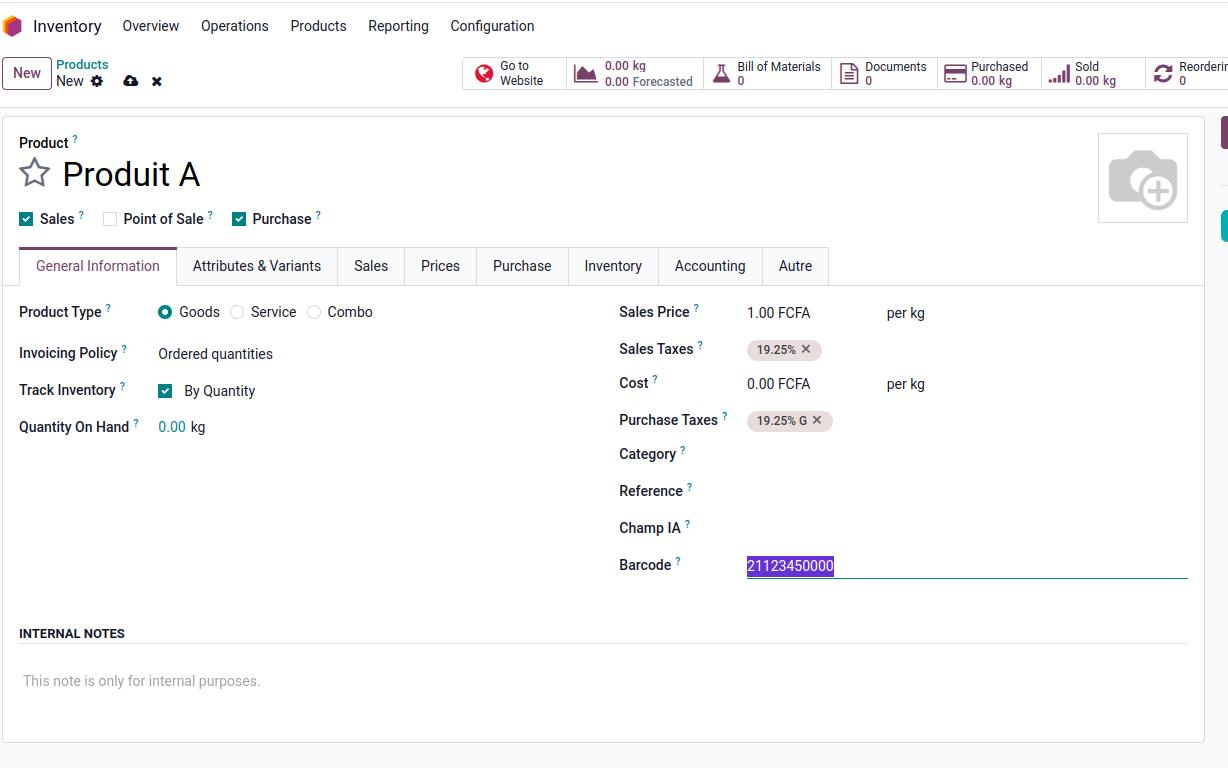Click the favorite star next to Produit A

click(x=35, y=173)
